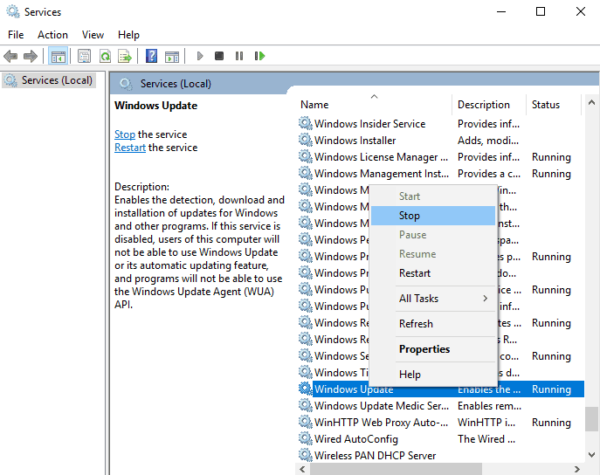600x475 pixels.
Task: Open the View menu
Action: coord(93,35)
